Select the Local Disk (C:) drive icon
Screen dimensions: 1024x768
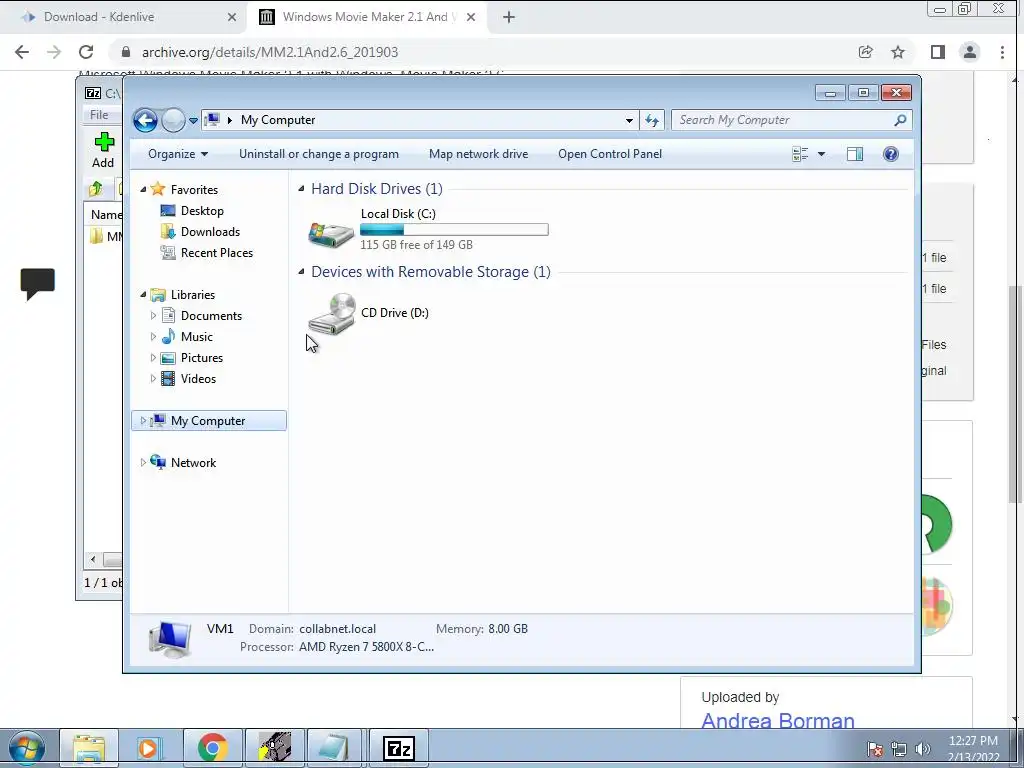point(331,234)
